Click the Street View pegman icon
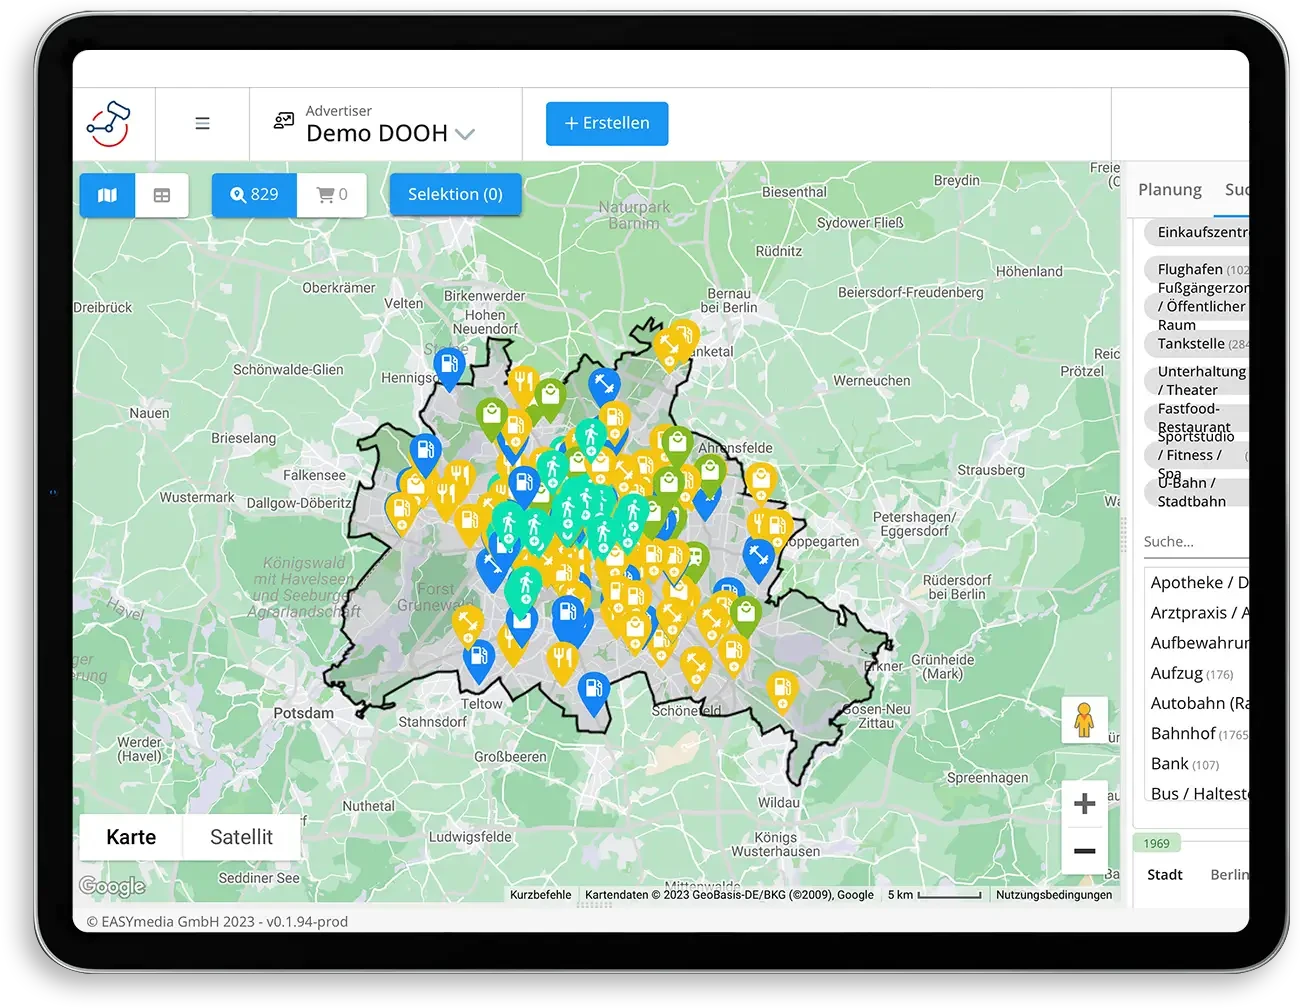 pos(1084,719)
